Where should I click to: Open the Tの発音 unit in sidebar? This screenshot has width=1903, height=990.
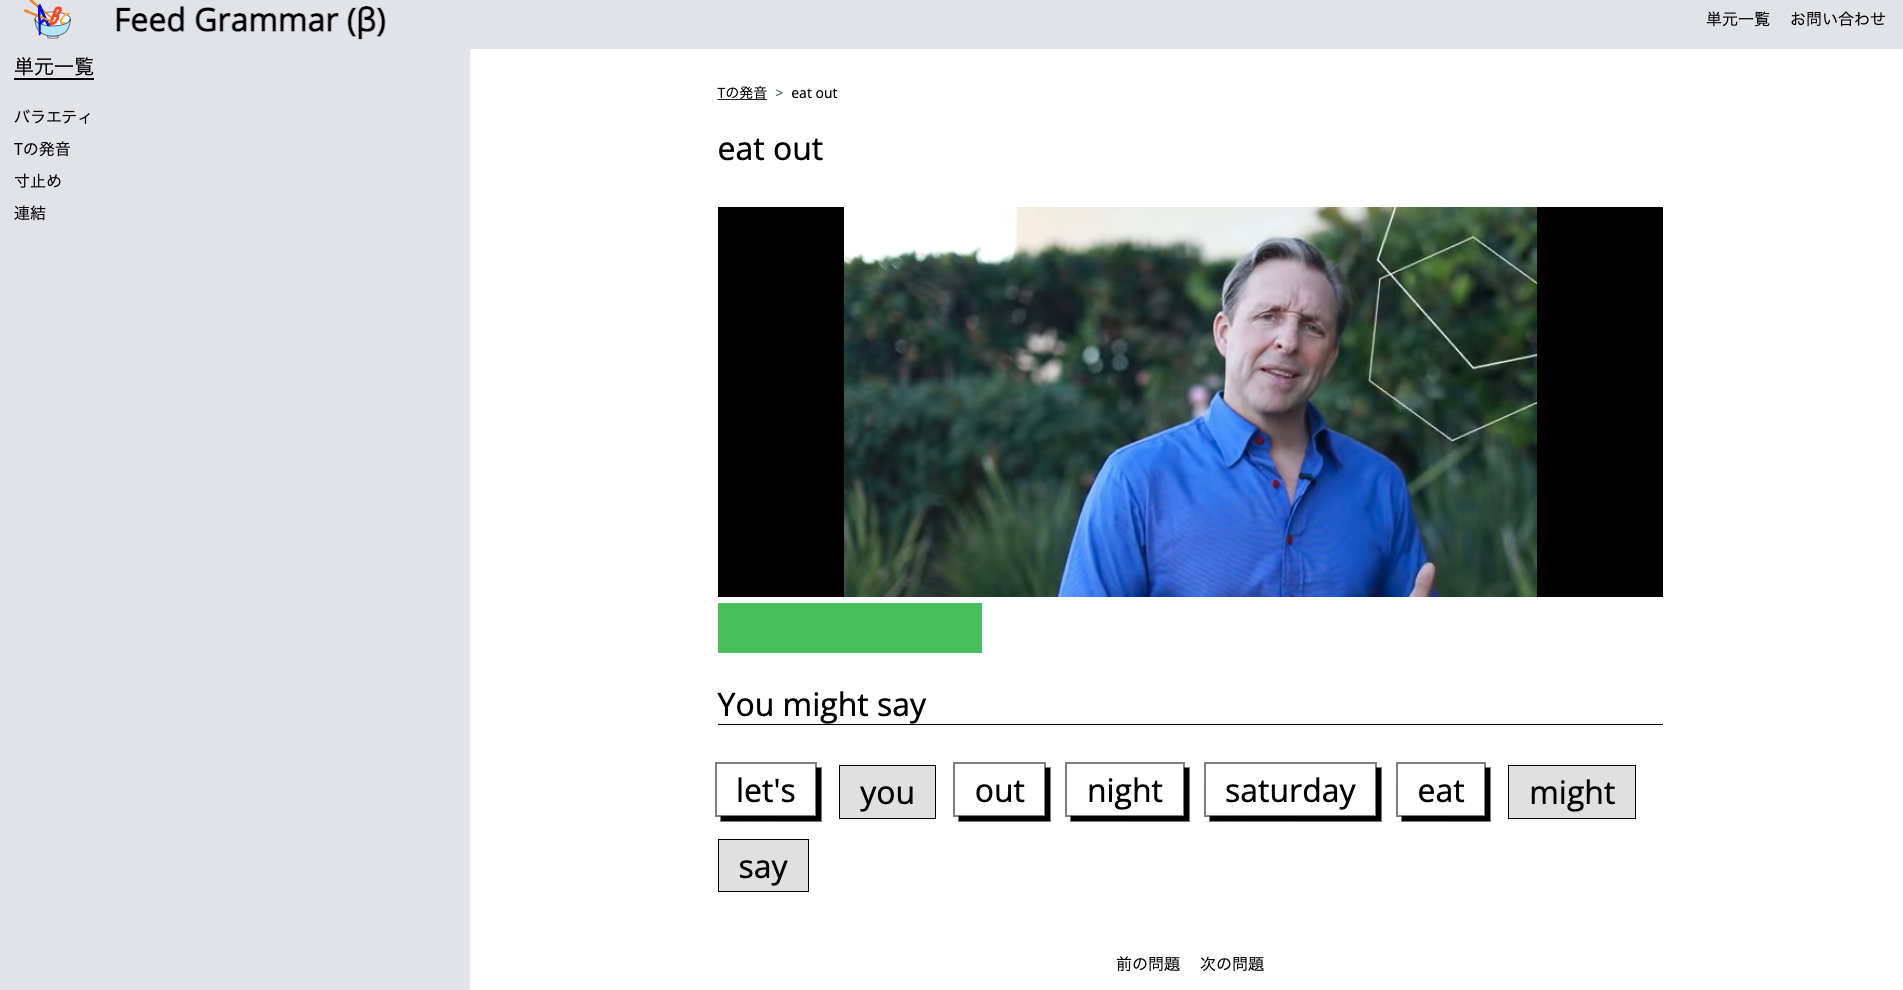click(x=42, y=149)
